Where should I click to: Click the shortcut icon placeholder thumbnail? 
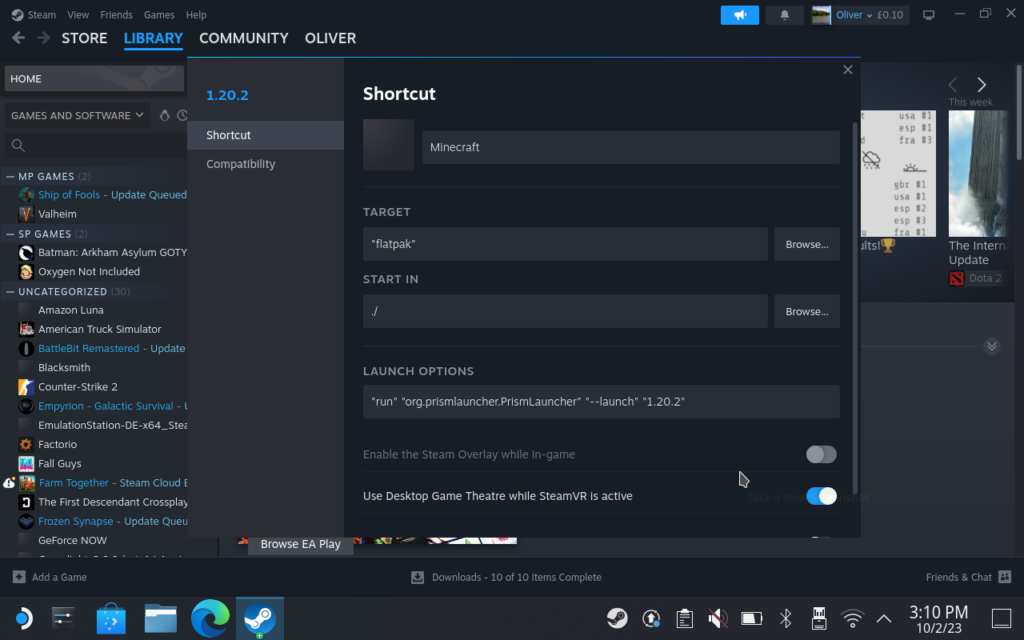coord(389,145)
